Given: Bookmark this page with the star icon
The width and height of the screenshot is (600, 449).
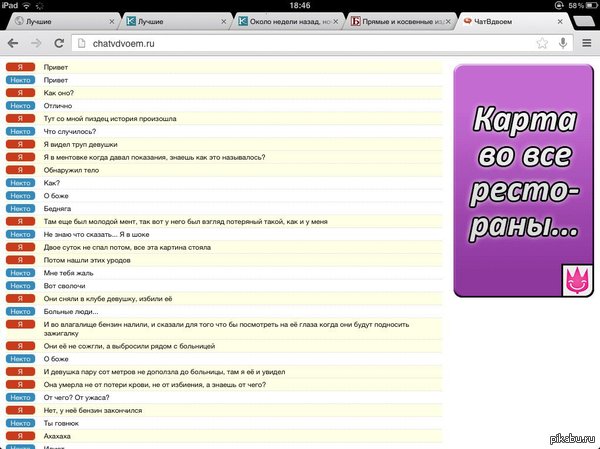Looking at the screenshot, I should [542, 43].
